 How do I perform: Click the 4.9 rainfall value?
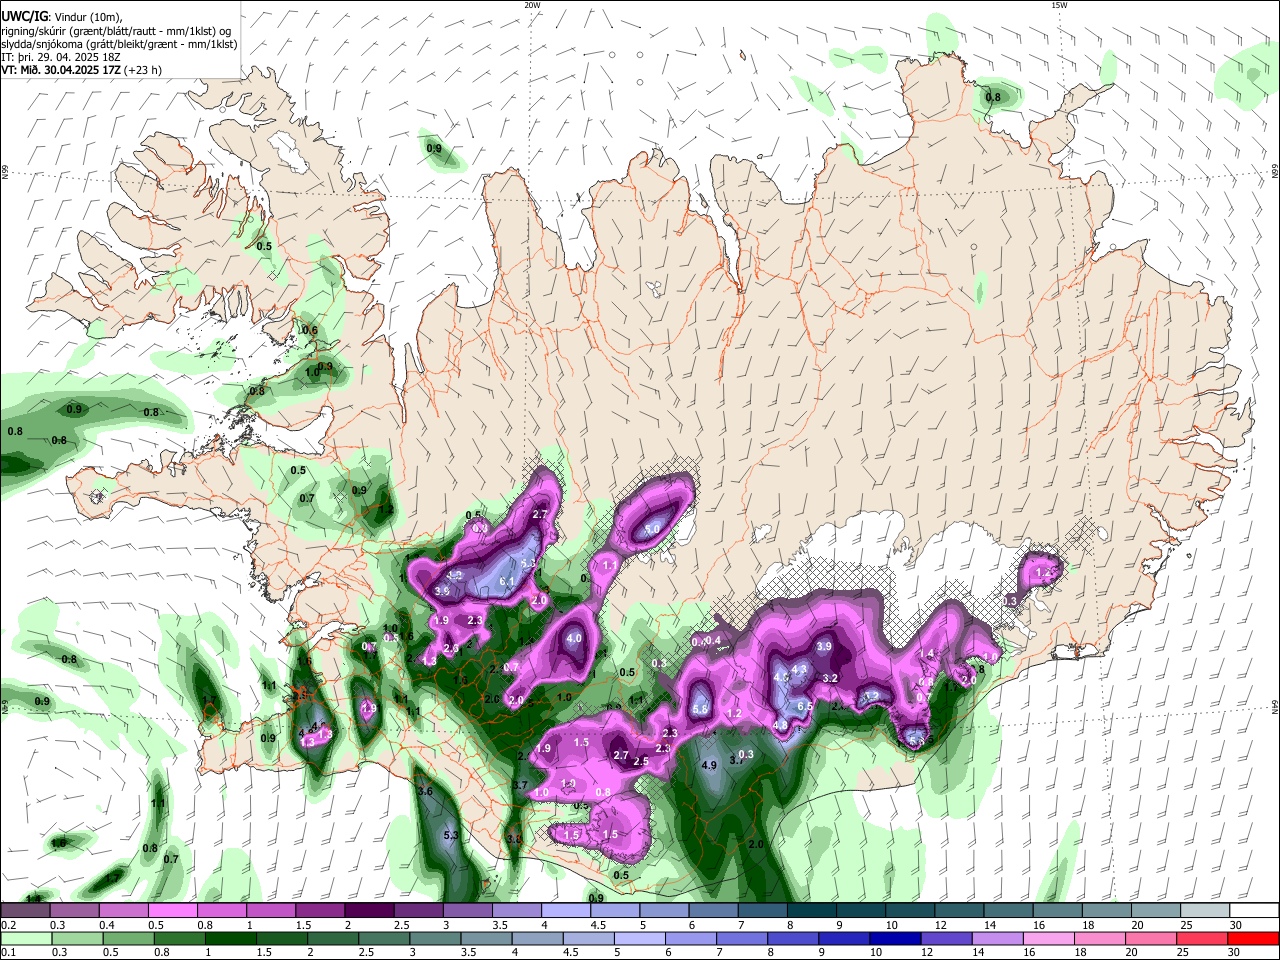click(x=709, y=766)
